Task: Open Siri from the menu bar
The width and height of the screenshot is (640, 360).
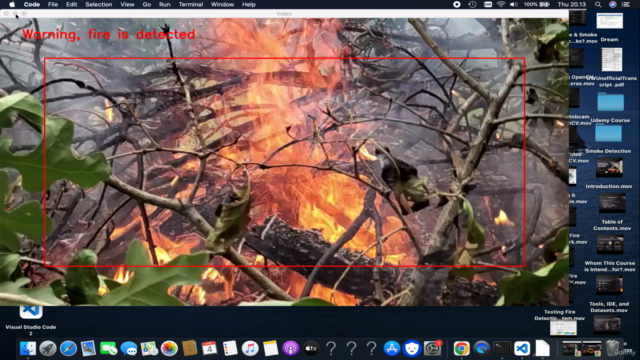Action: coord(613,4)
